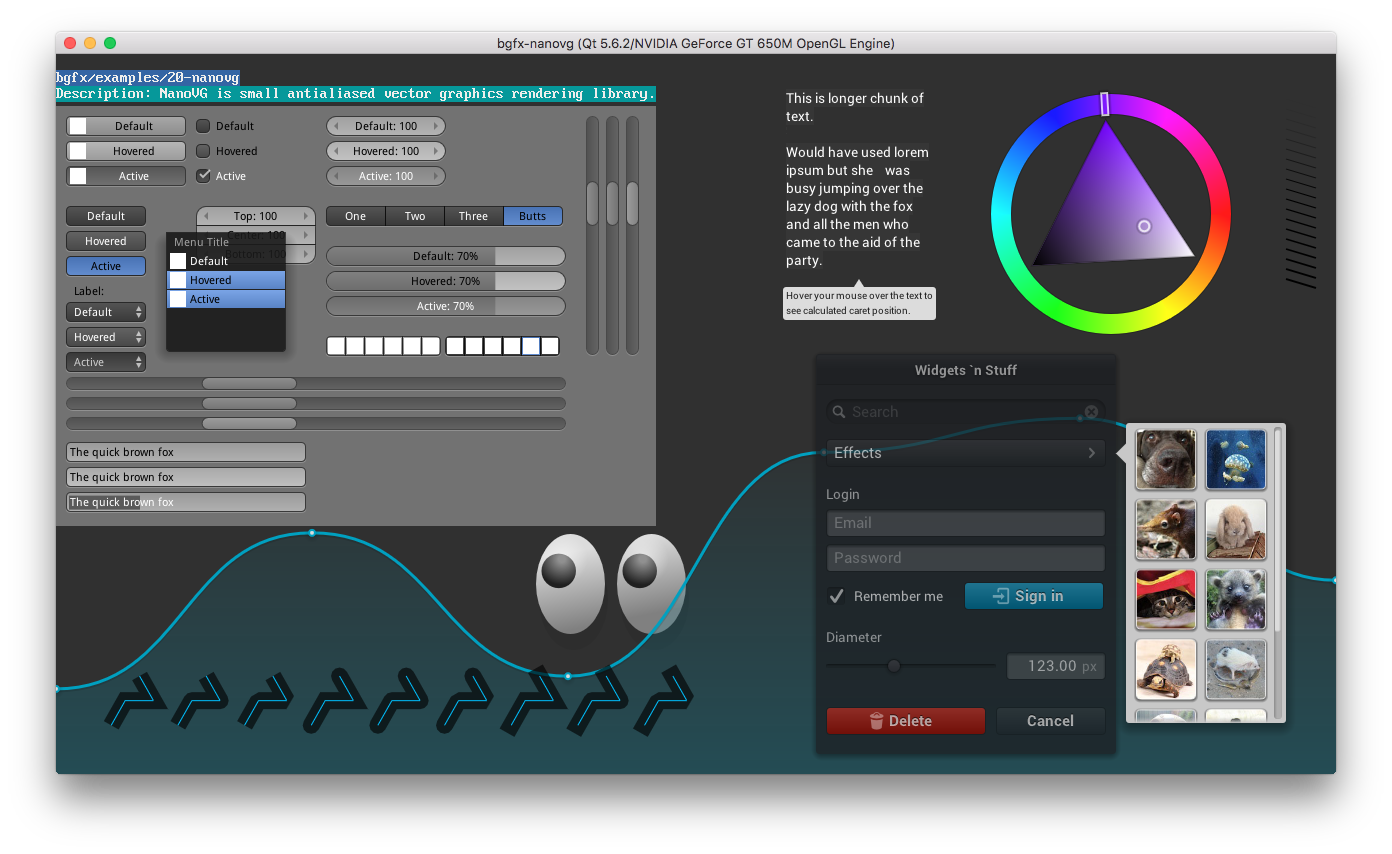1392x854 pixels.
Task: Open the Default dropdown under Label
Action: point(106,312)
